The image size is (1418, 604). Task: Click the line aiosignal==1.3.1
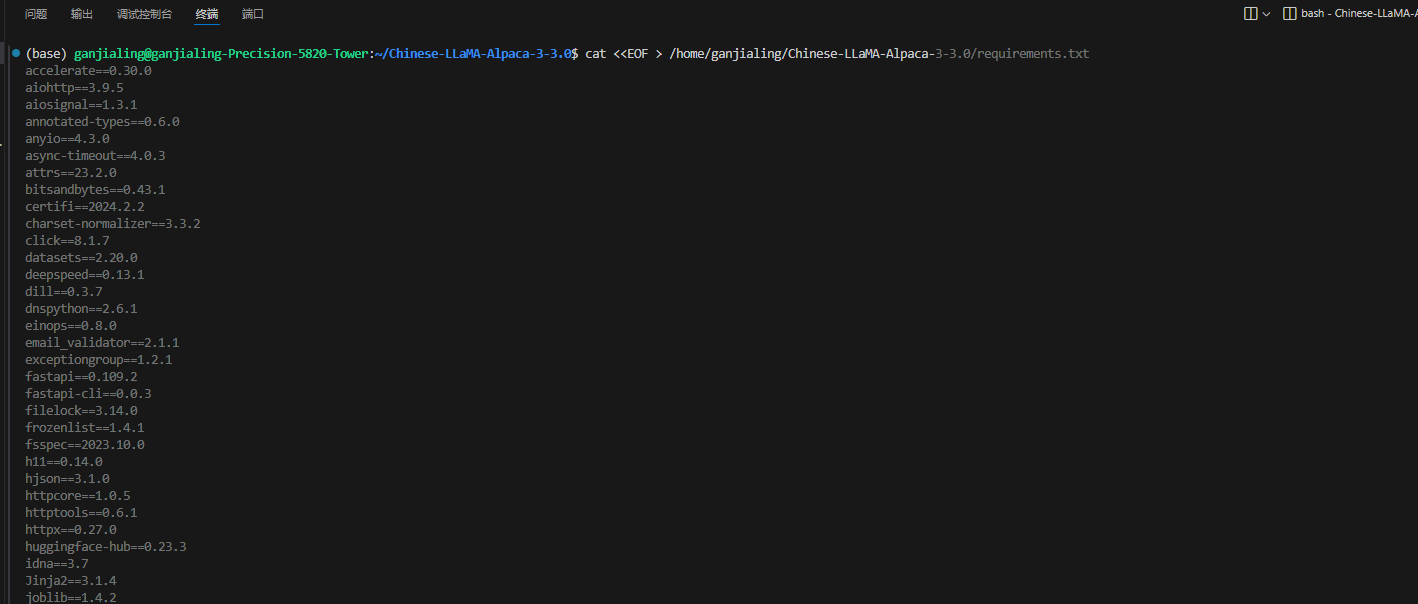[x=81, y=105]
